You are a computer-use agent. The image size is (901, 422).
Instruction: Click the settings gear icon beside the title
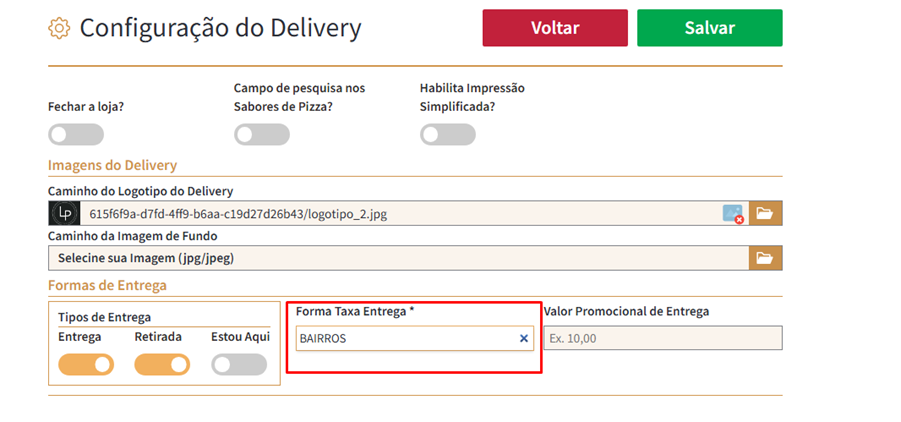59,28
